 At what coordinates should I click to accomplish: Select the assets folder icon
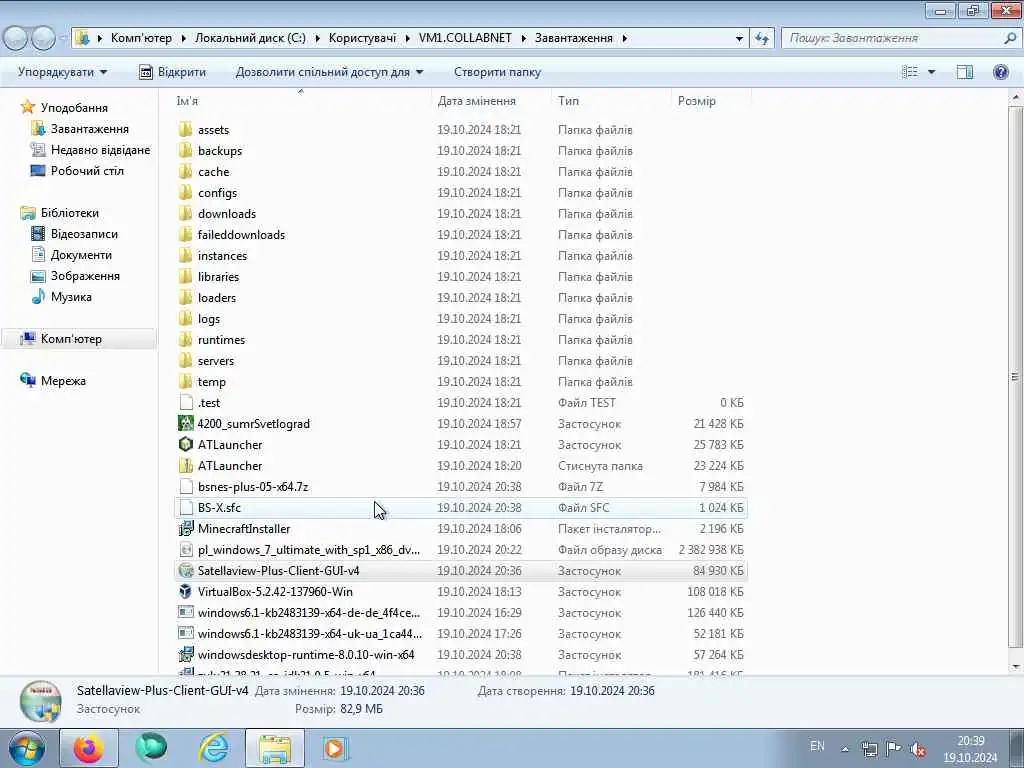tap(185, 129)
